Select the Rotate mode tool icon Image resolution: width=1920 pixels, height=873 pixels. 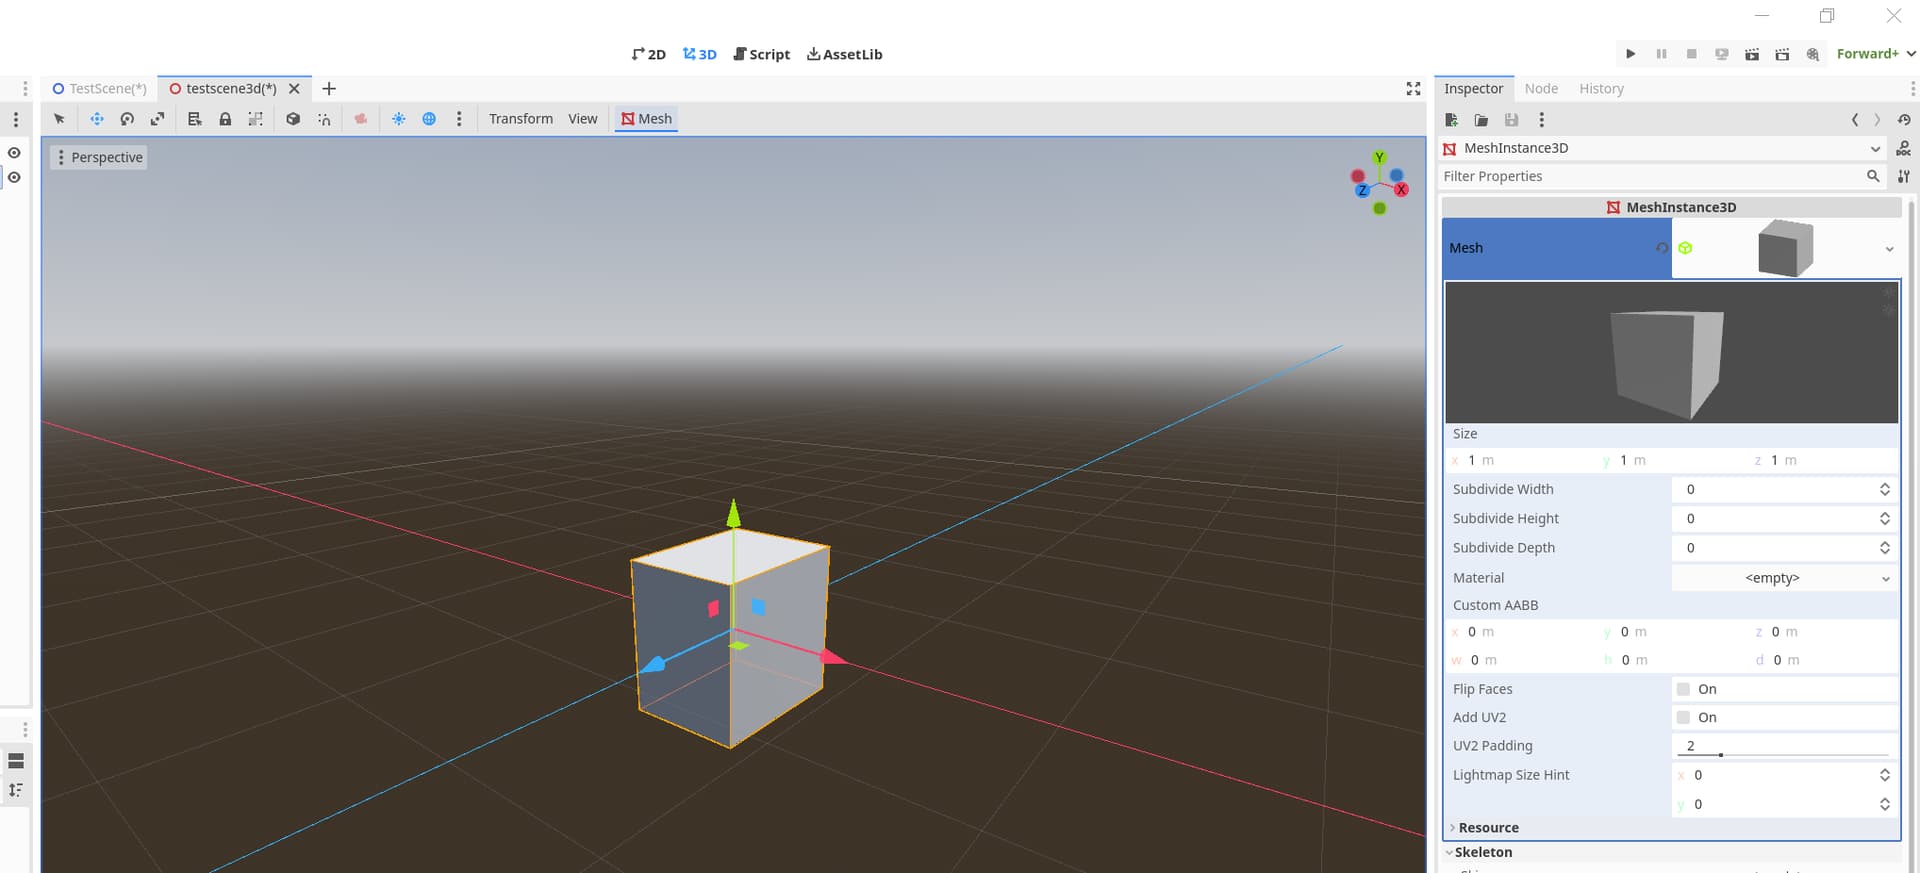click(127, 119)
